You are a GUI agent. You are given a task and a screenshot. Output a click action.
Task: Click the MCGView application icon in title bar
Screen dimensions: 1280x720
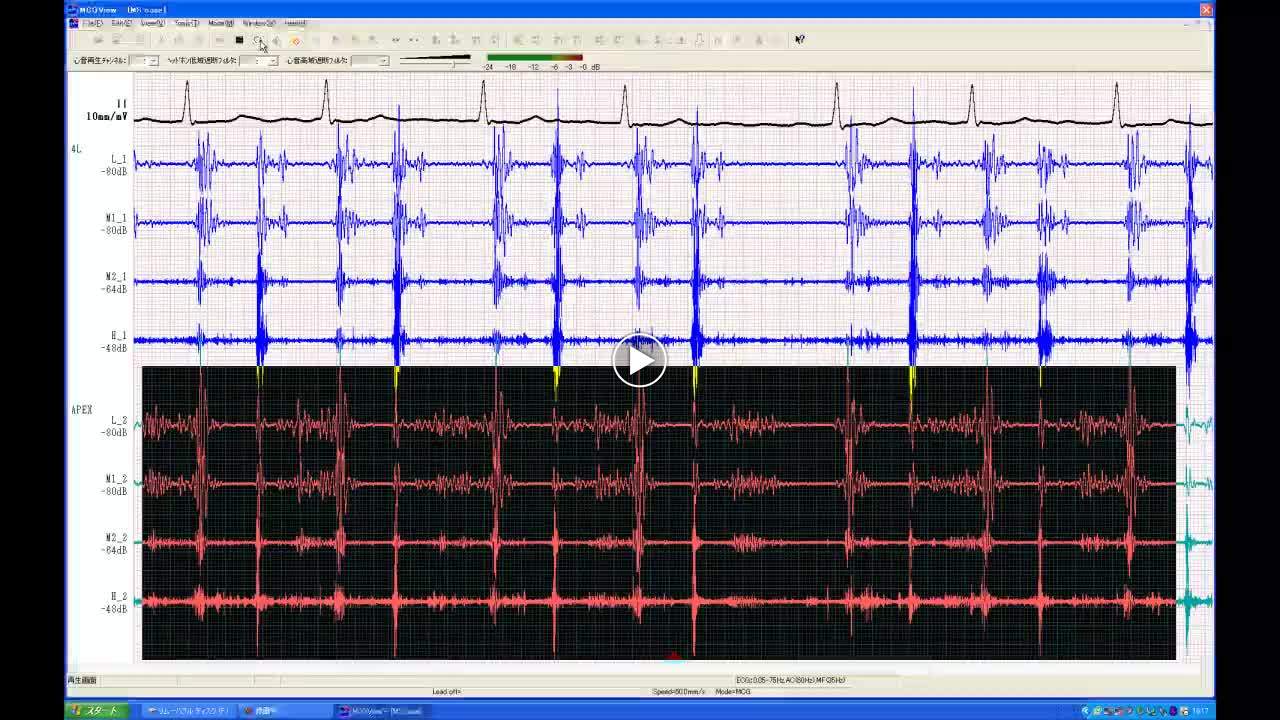pos(73,10)
